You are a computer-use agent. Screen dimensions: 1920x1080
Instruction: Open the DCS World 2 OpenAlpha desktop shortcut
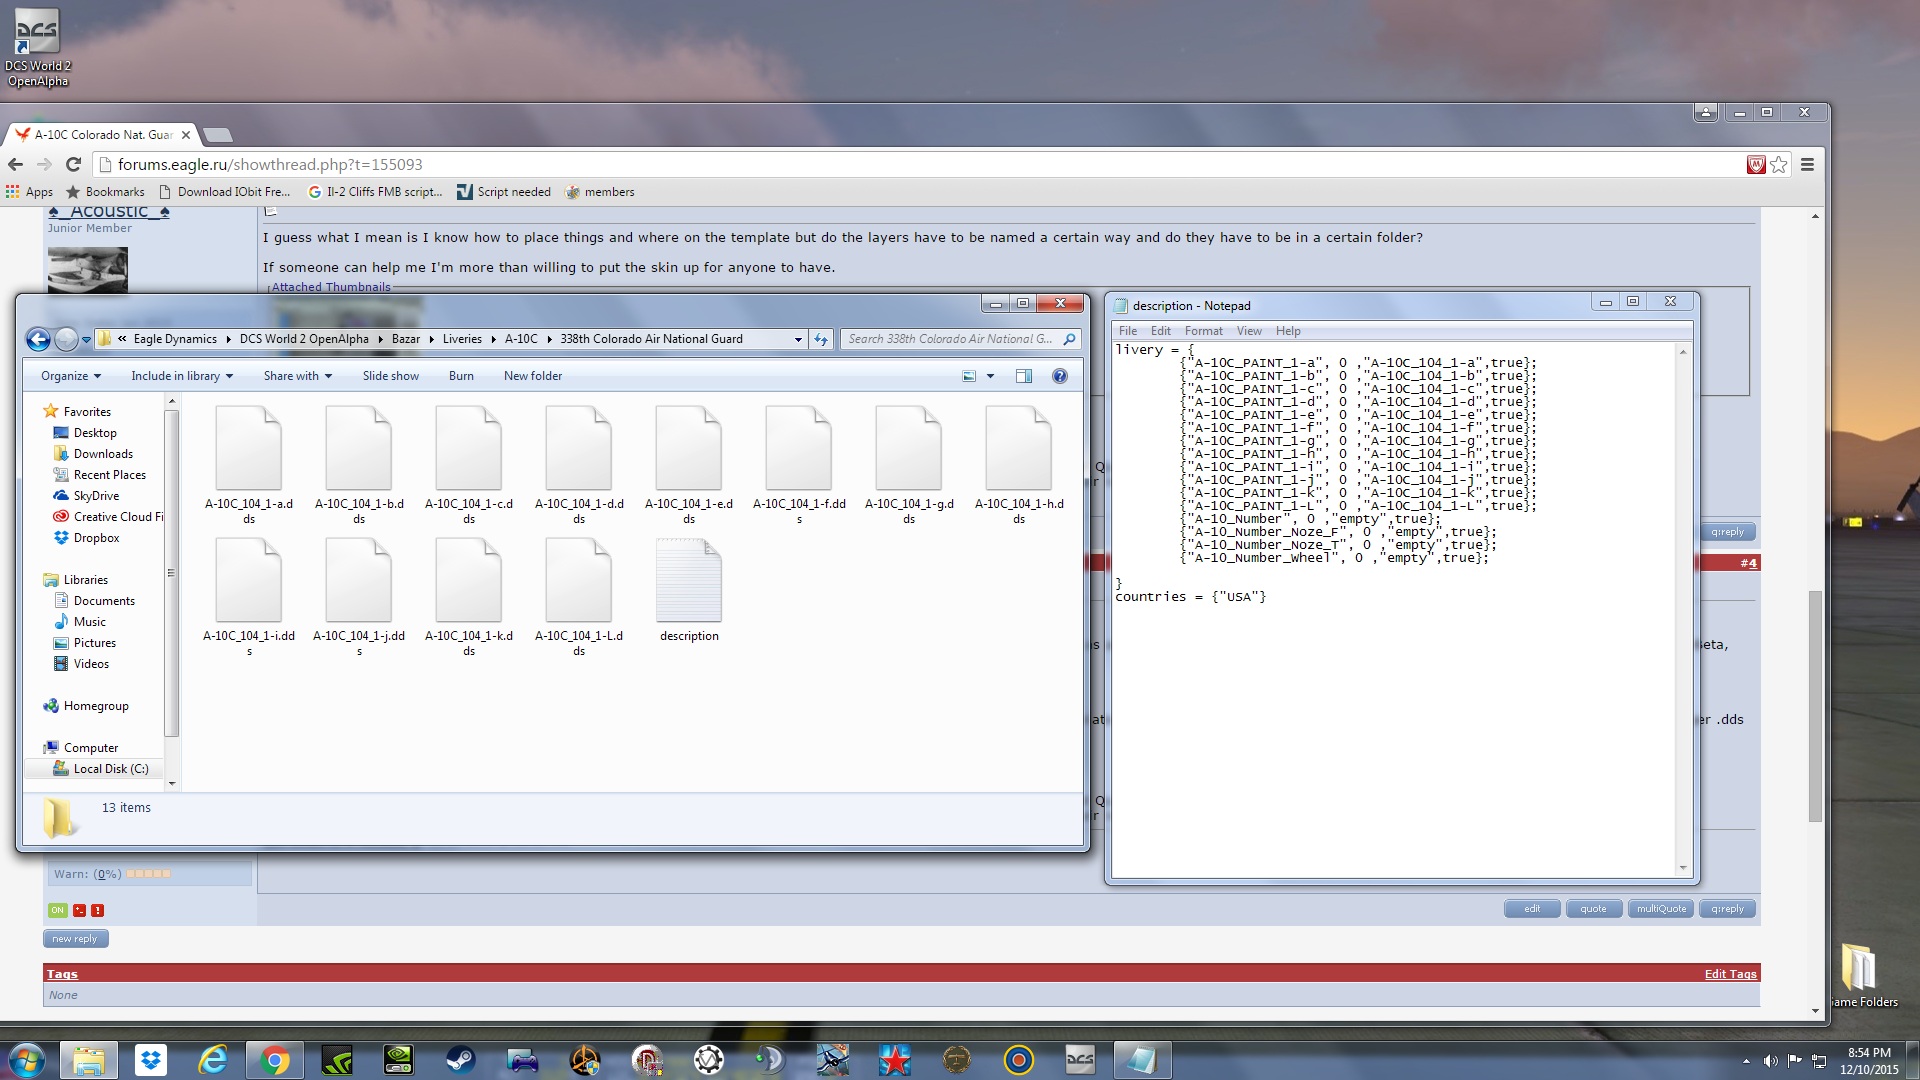37,47
